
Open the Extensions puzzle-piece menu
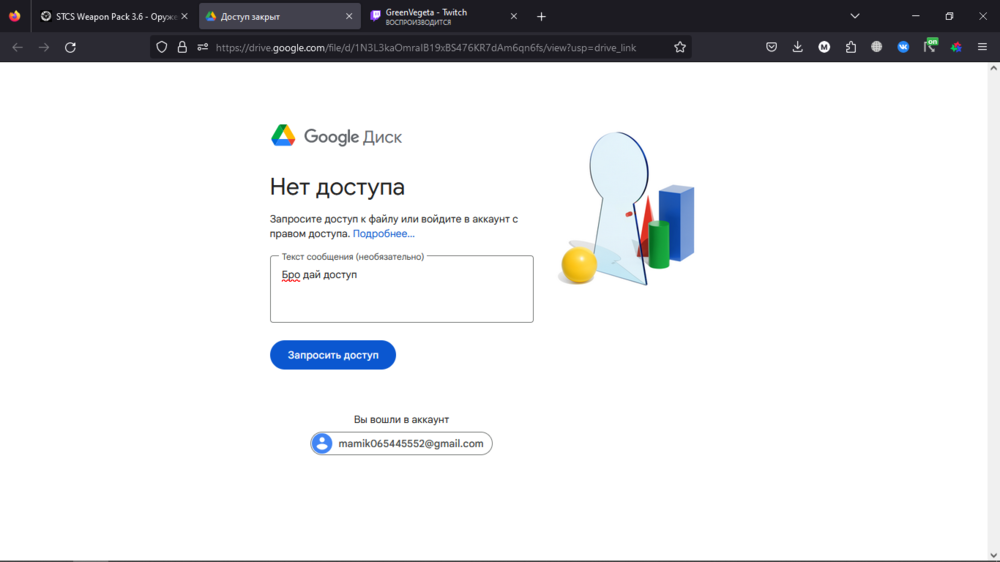click(x=851, y=47)
